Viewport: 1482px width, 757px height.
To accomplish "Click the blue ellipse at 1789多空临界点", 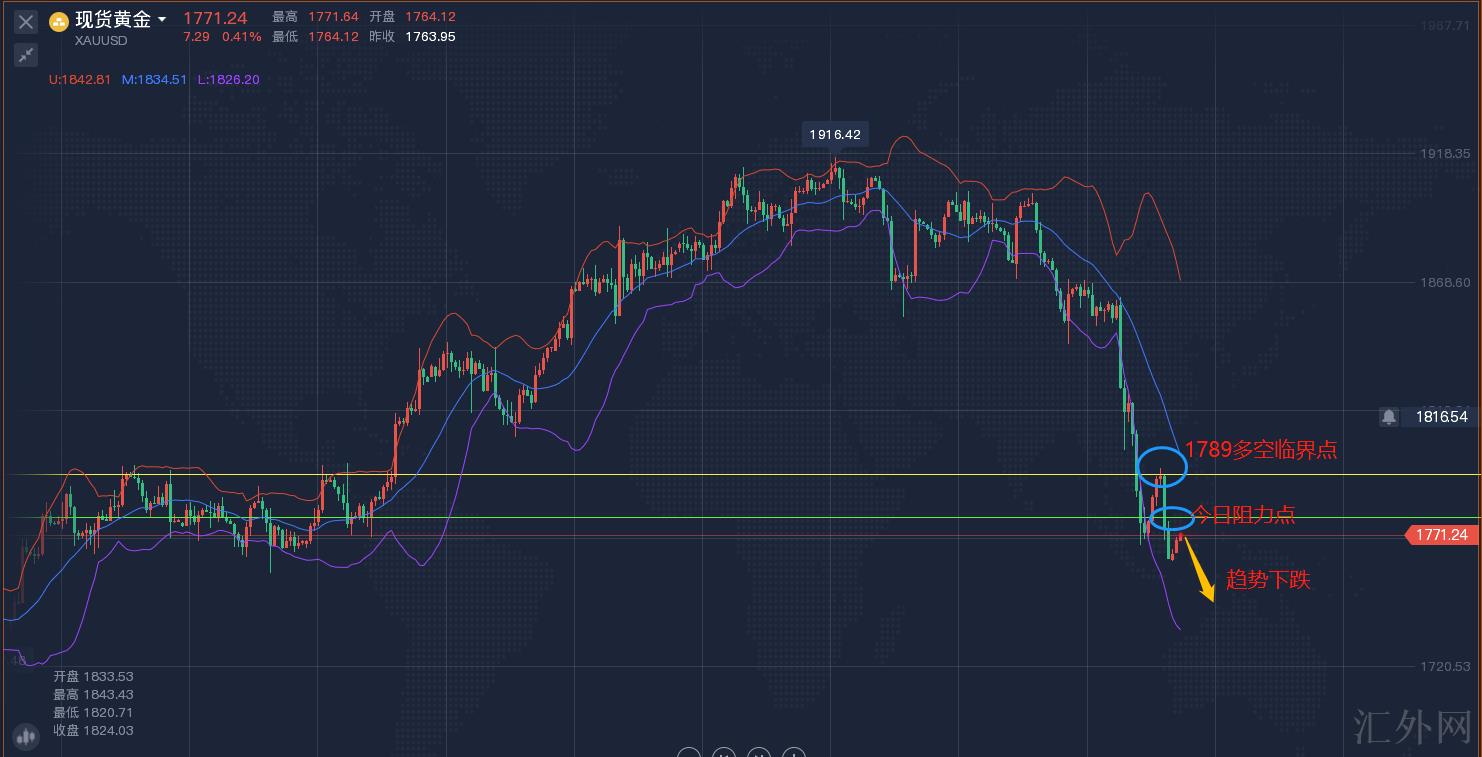I will click(1161, 466).
